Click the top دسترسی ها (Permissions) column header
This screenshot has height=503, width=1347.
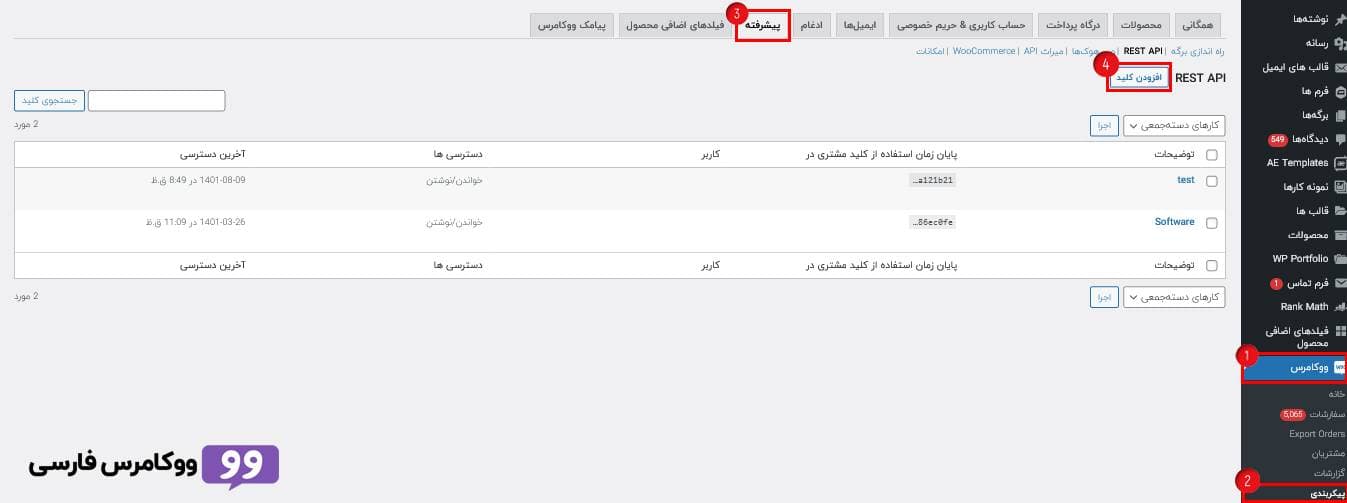click(459, 155)
